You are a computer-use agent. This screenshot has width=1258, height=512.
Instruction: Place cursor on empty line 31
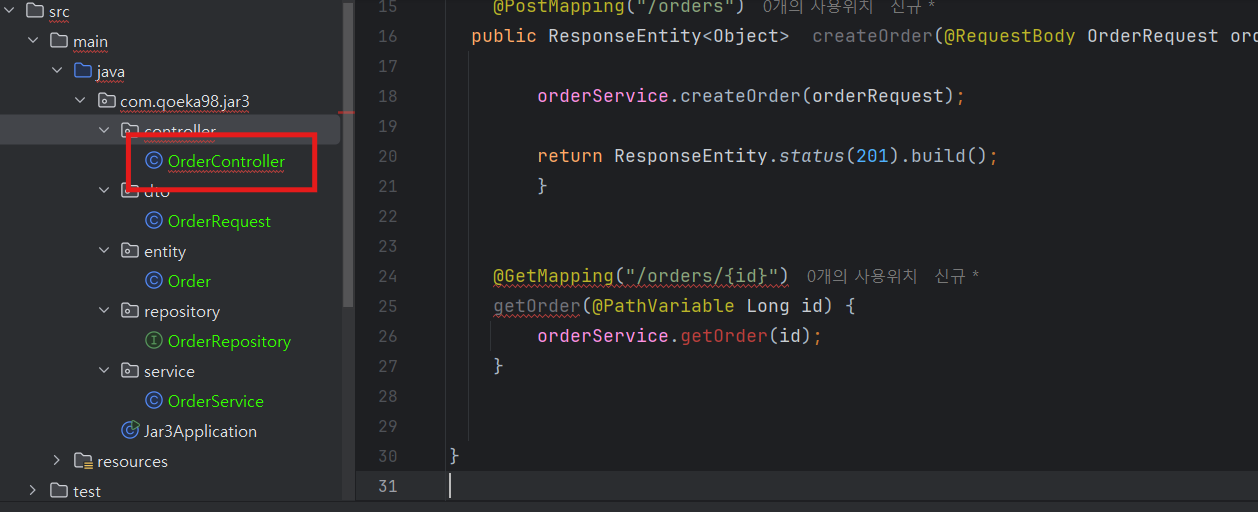[x=806, y=486]
